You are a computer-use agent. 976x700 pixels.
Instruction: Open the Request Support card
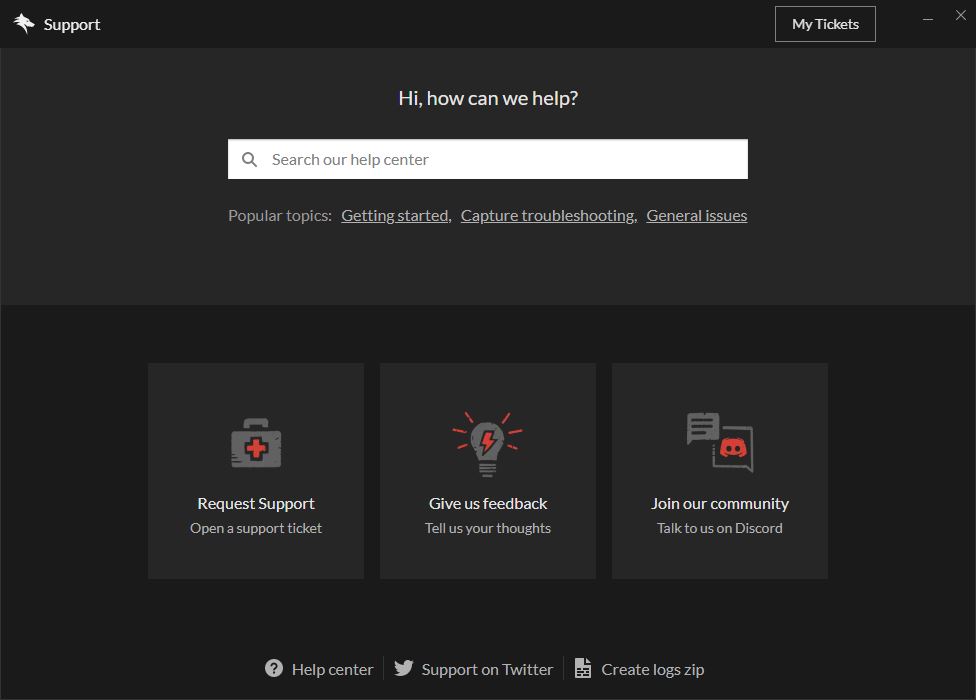(256, 471)
